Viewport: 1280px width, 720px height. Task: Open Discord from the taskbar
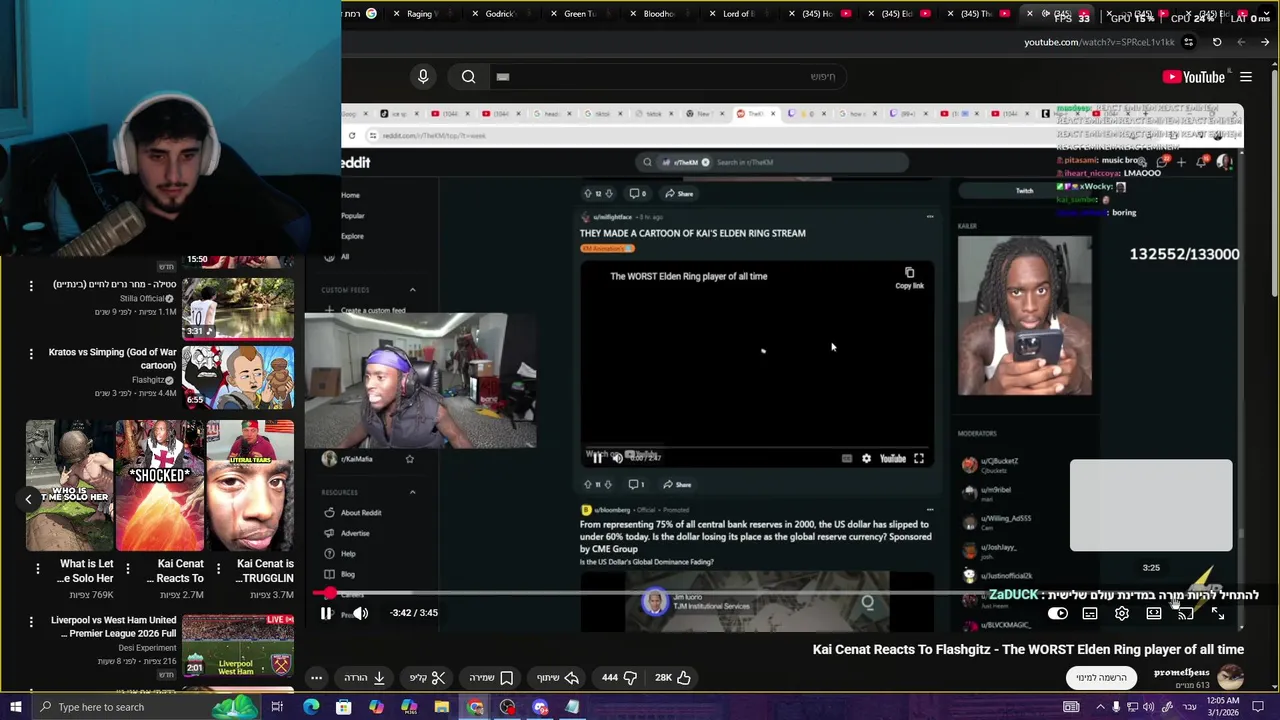540,707
